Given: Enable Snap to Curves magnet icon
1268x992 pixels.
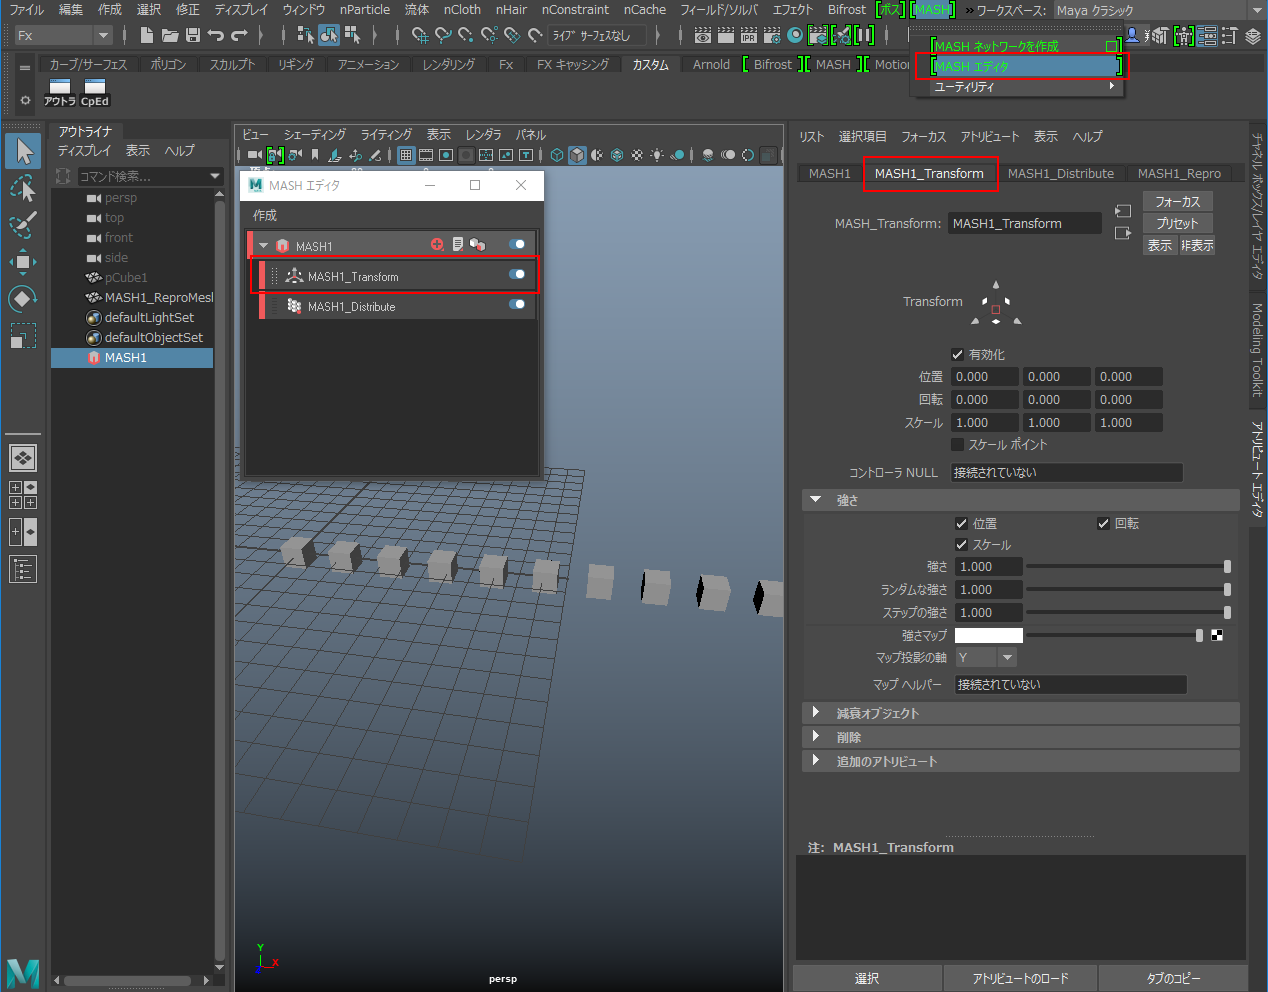Looking at the screenshot, I should pyautogui.click(x=443, y=35).
